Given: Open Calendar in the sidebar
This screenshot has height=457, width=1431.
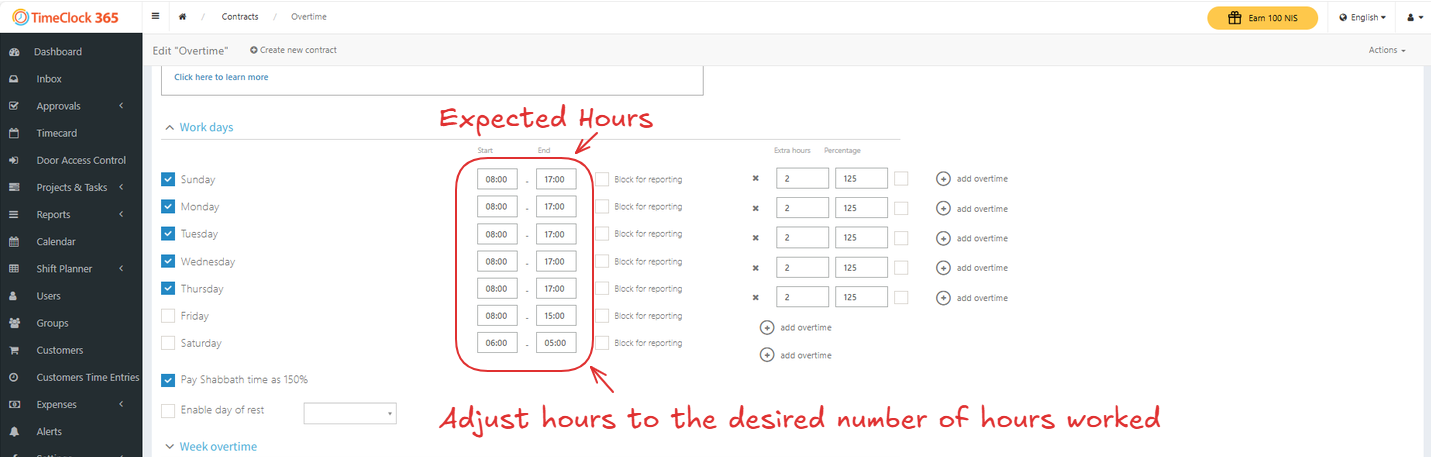Looking at the screenshot, I should [56, 242].
